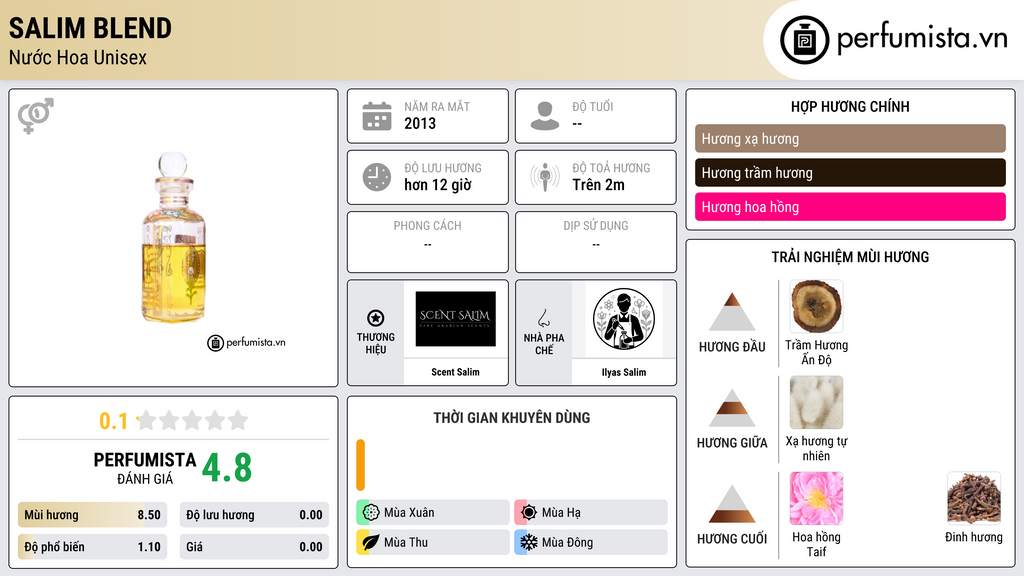Click the middle notes pyramid icon

(x=732, y=408)
